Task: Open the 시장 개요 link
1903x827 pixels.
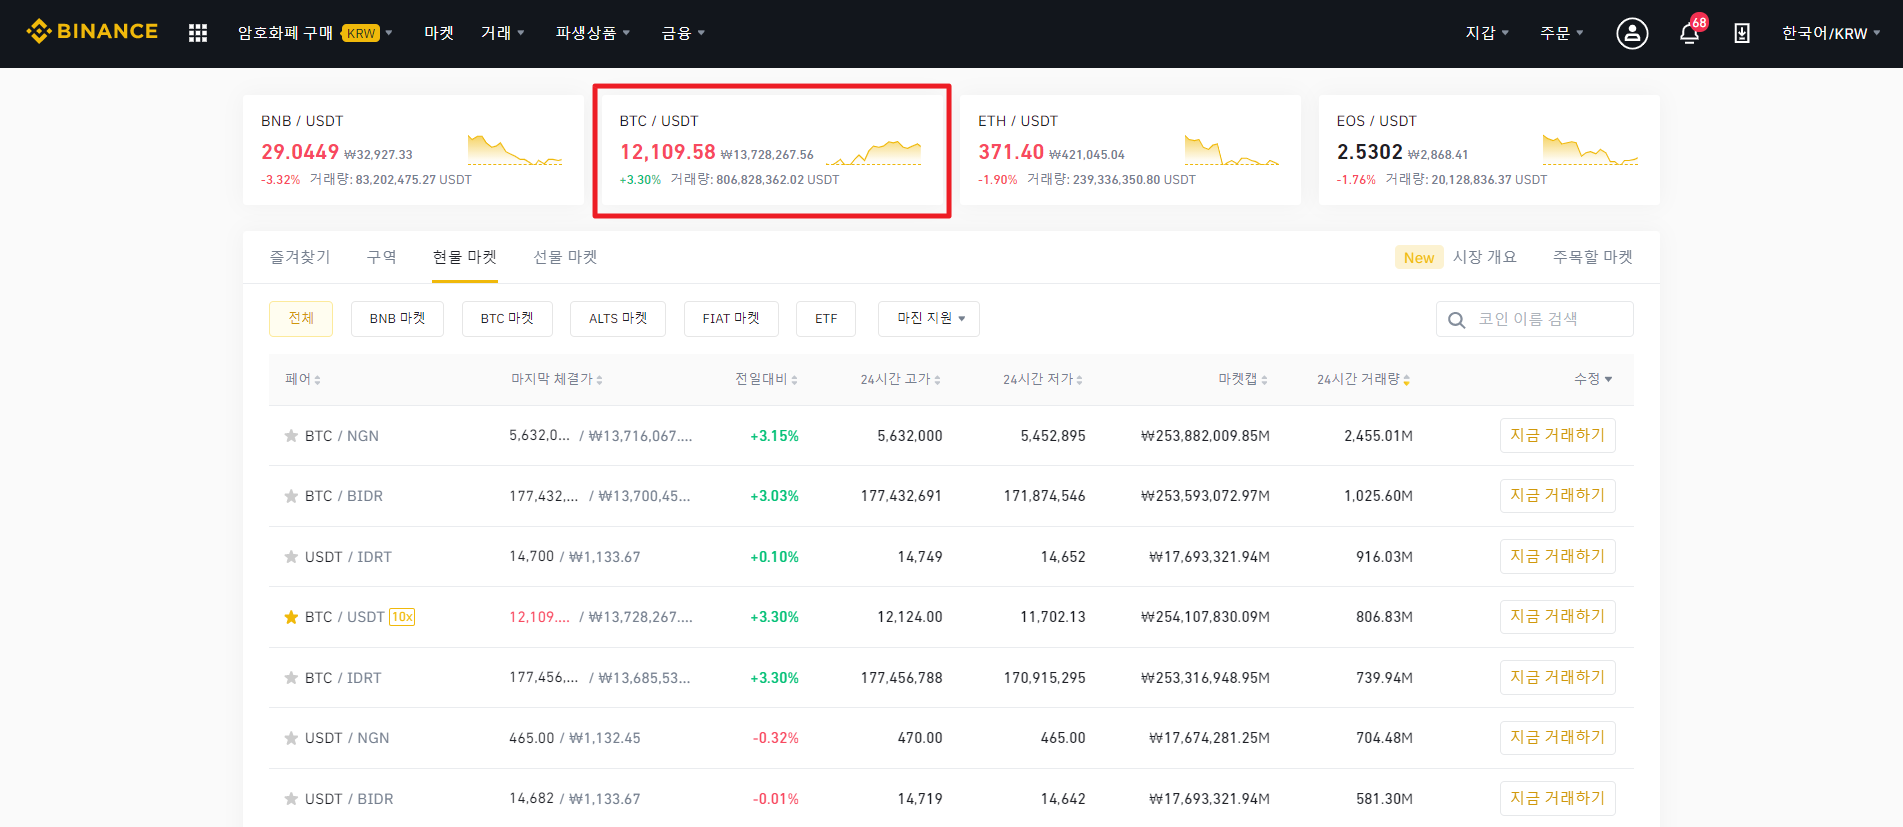Action: tap(1484, 257)
